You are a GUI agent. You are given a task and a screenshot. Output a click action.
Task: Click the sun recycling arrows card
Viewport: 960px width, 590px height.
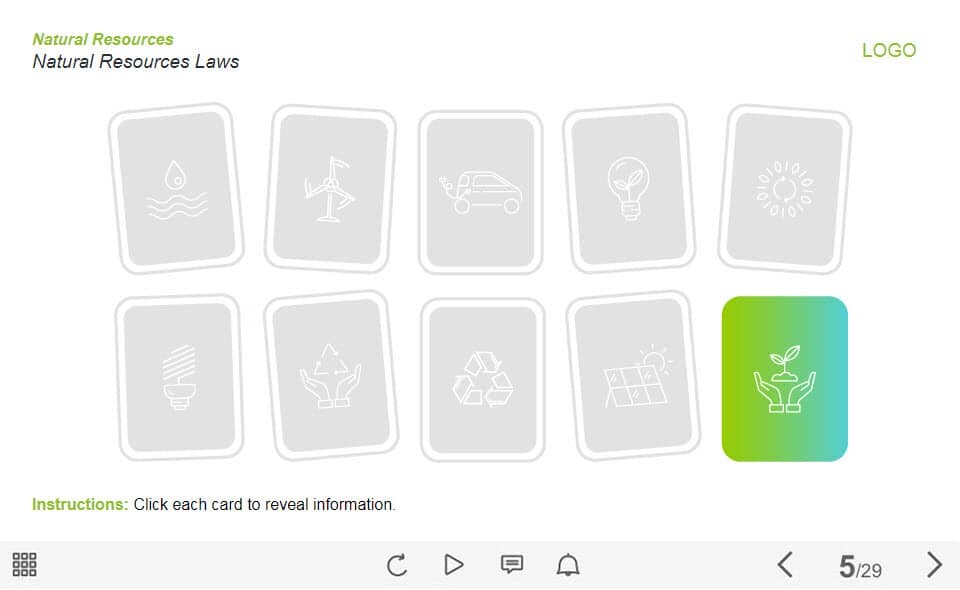(784, 189)
